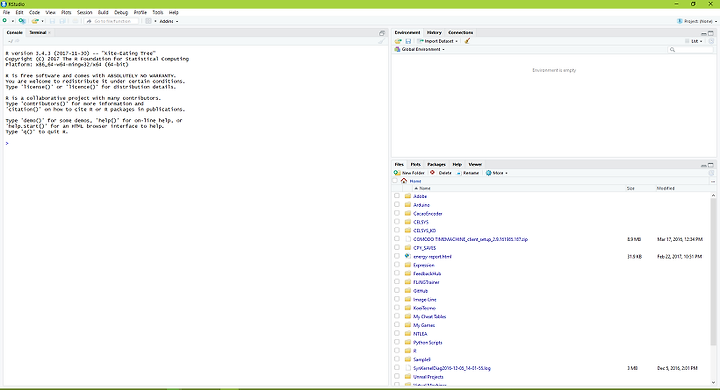The image size is (720, 390).
Task: Clear environment objects with the broom icon
Action: pos(467,41)
